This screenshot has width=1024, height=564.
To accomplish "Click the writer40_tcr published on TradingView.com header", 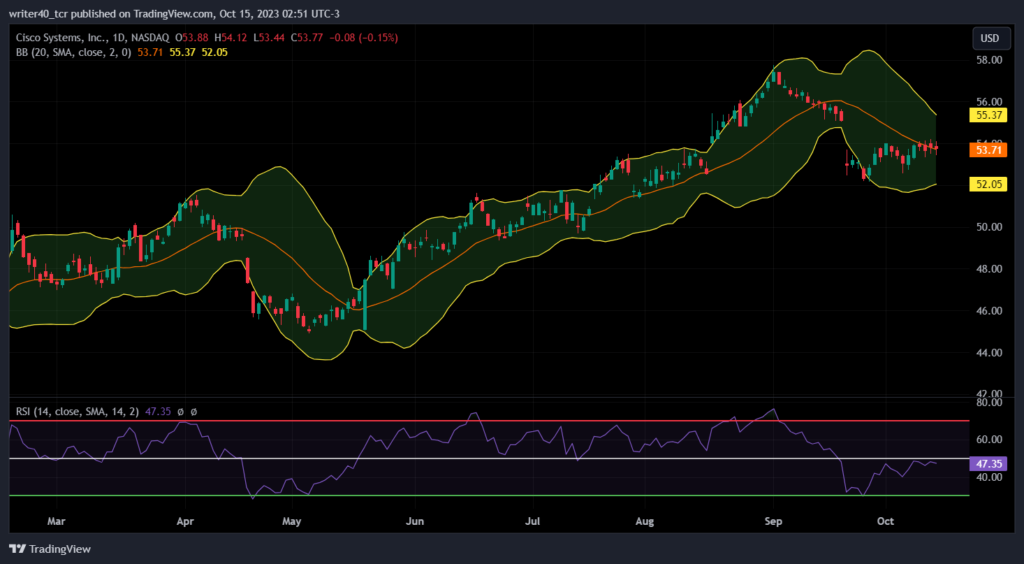I will tap(173, 14).
